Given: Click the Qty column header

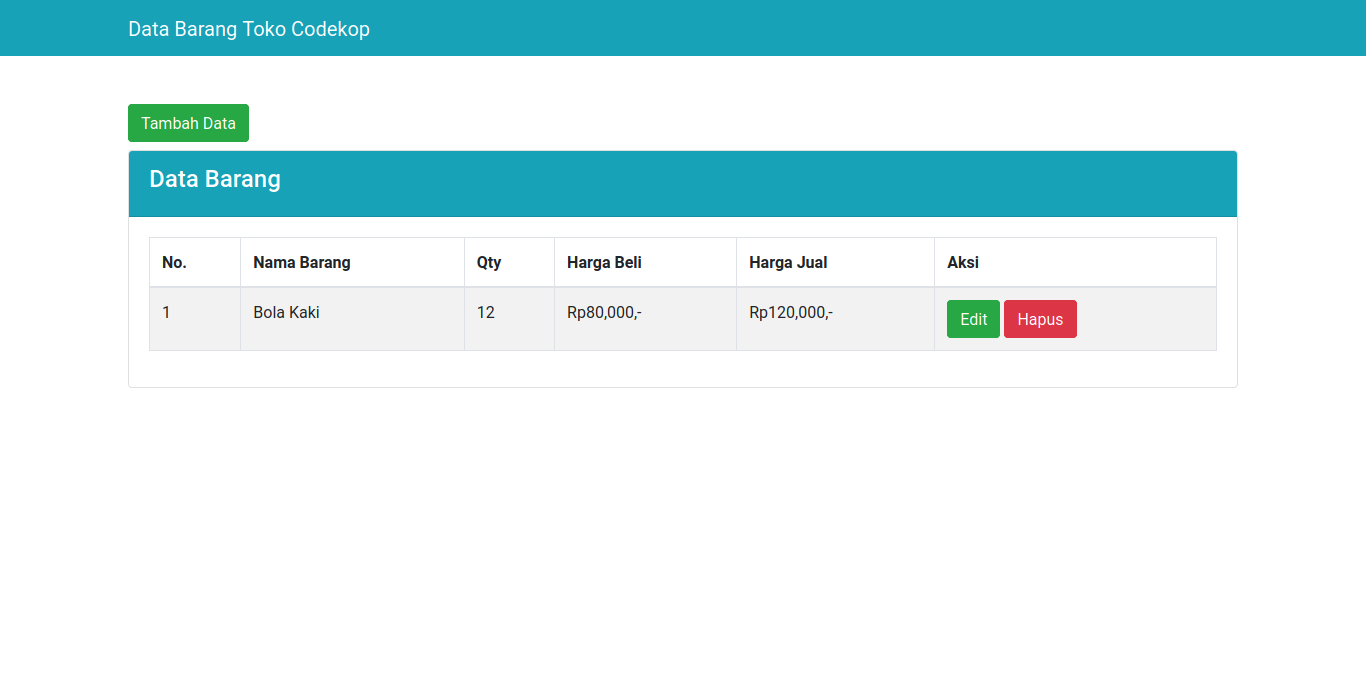Looking at the screenshot, I should coord(489,262).
